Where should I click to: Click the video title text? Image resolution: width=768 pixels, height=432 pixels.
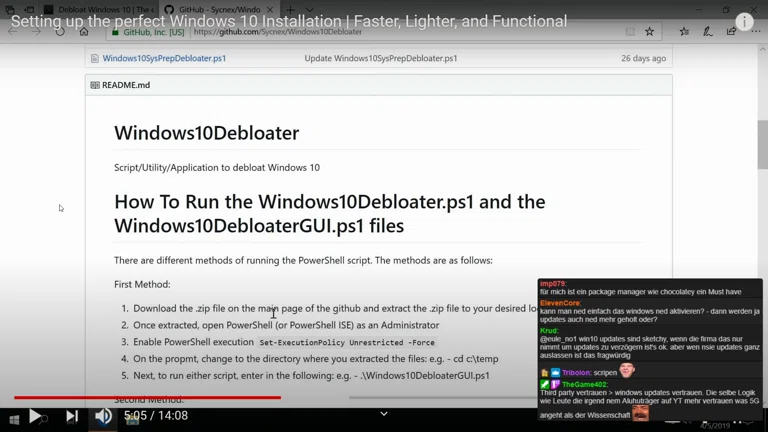click(288, 21)
